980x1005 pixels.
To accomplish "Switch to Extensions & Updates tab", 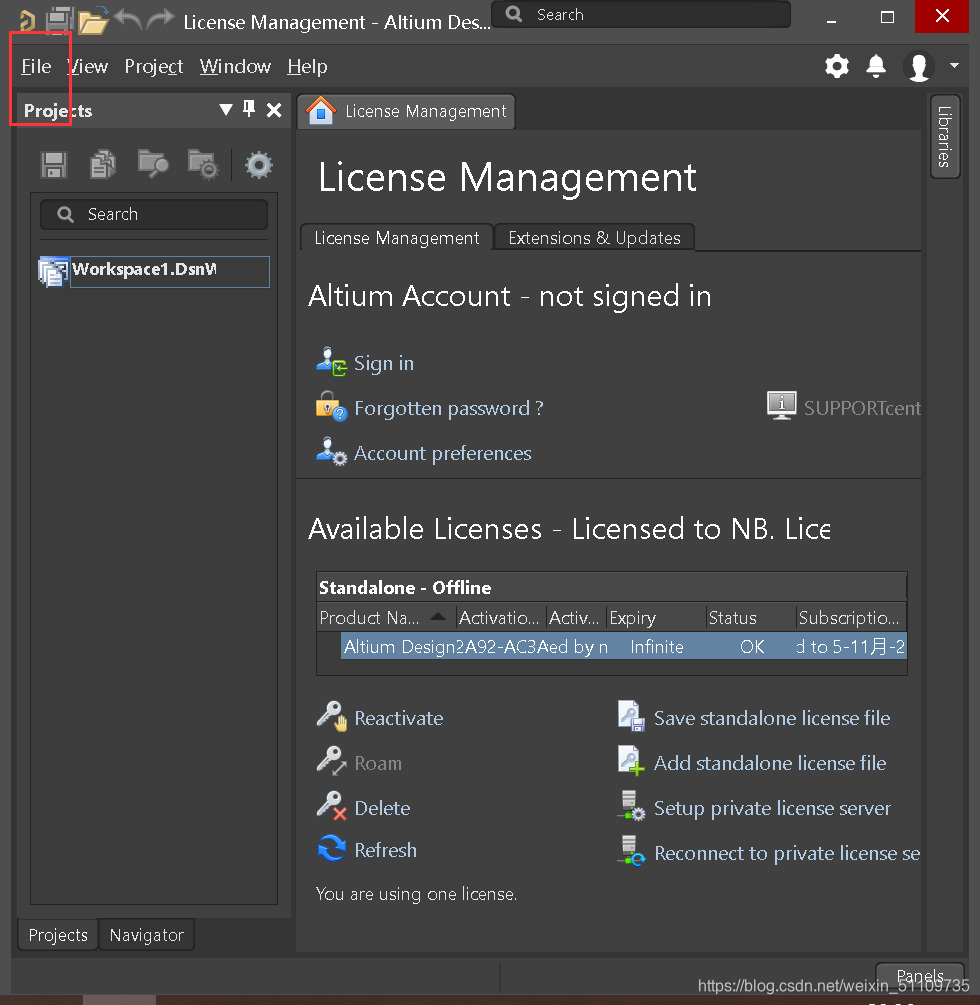I will (x=594, y=238).
